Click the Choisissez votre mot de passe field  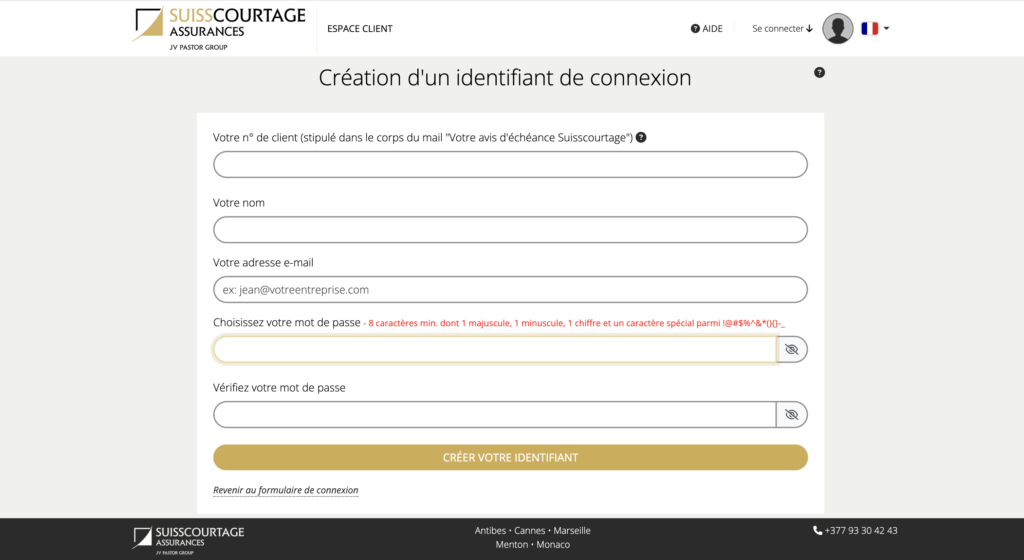click(495, 349)
